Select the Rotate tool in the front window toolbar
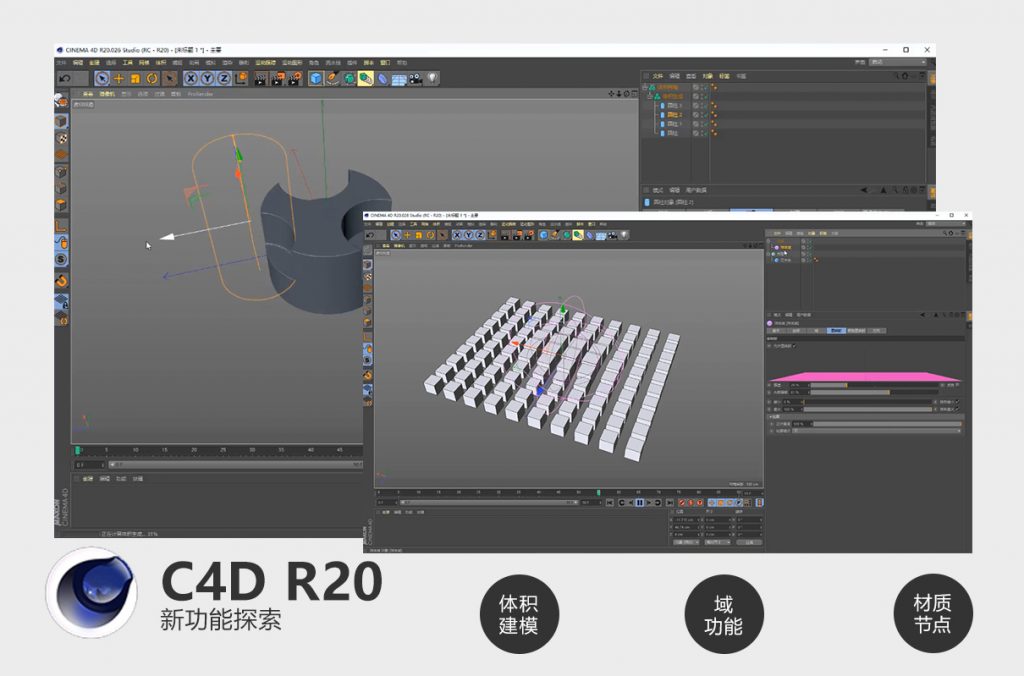Screen dimensions: 1024x676 (x=430, y=235)
